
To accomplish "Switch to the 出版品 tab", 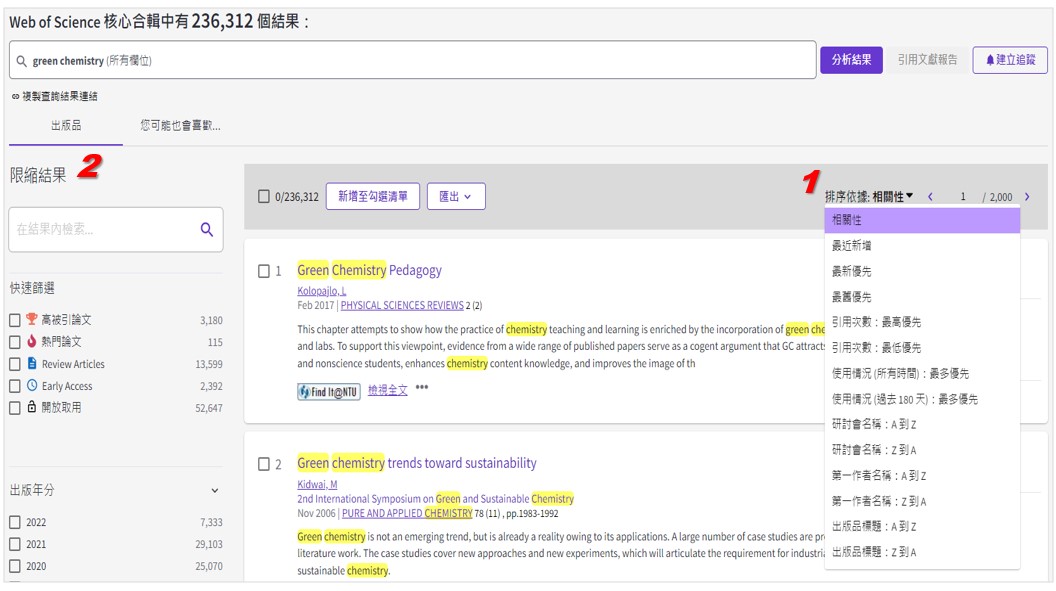I will 66,126.
